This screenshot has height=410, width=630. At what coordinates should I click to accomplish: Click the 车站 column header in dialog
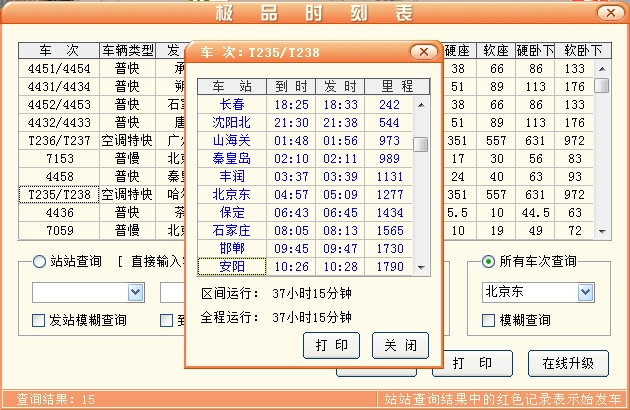[232, 86]
